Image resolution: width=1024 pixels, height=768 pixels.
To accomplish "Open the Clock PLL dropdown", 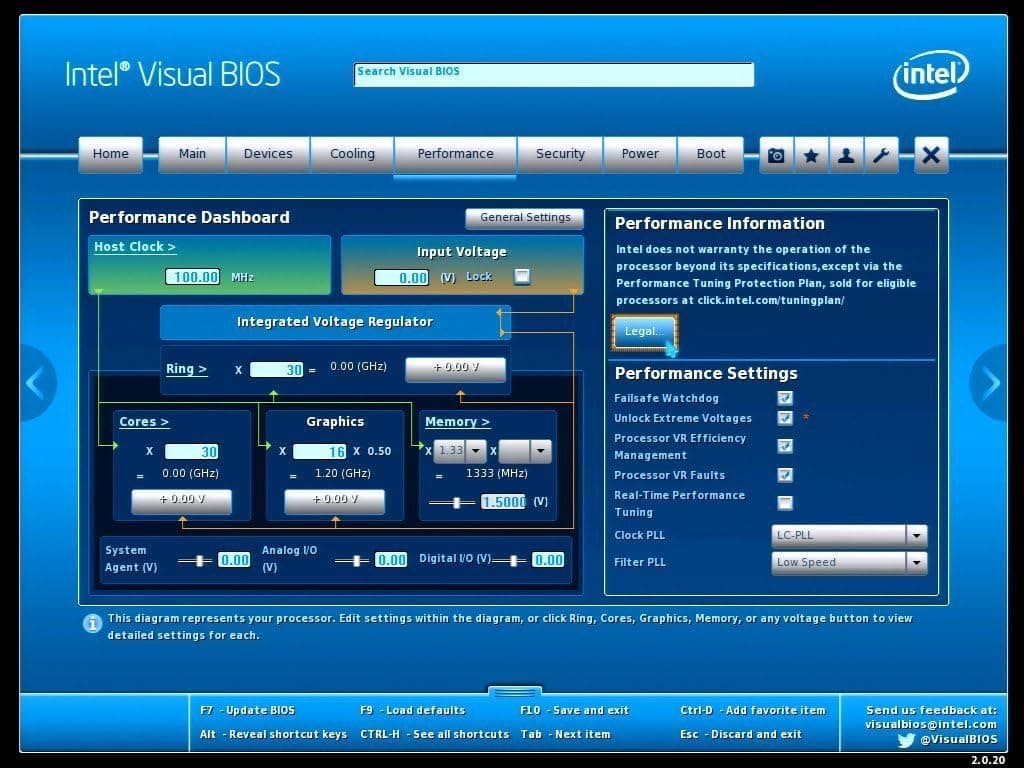I will click(849, 536).
